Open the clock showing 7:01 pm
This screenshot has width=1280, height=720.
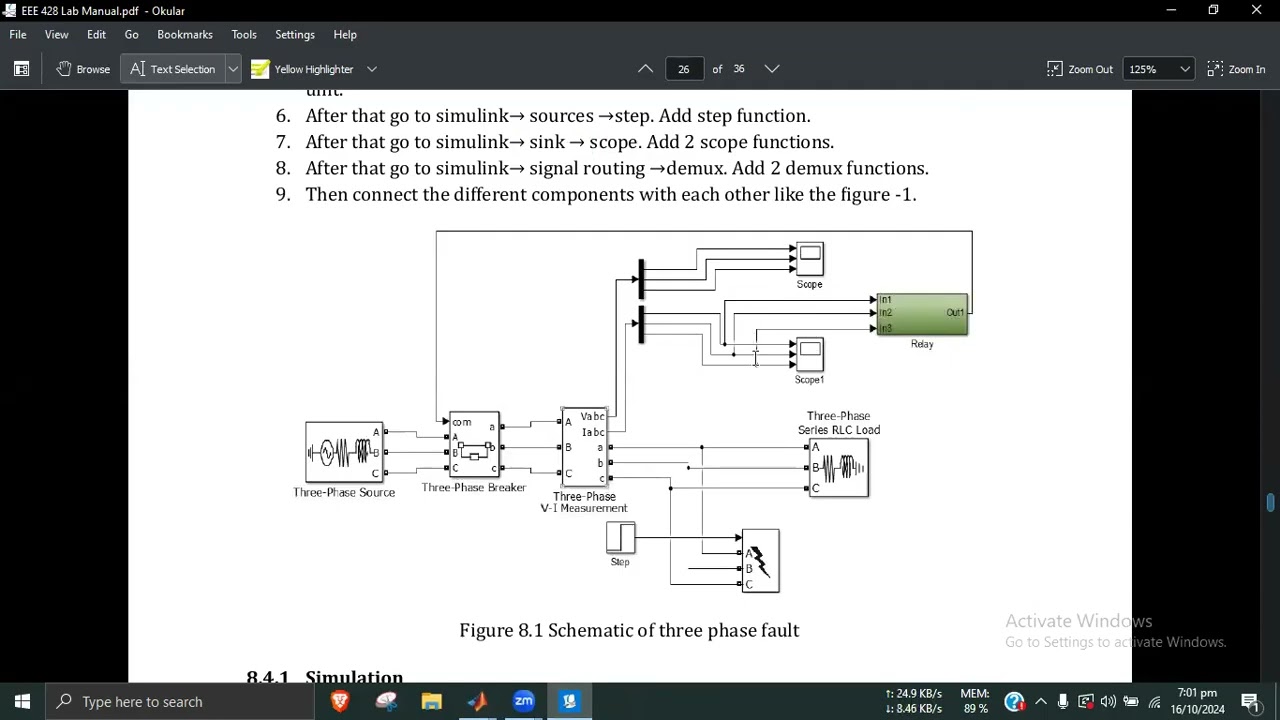(x=1197, y=702)
